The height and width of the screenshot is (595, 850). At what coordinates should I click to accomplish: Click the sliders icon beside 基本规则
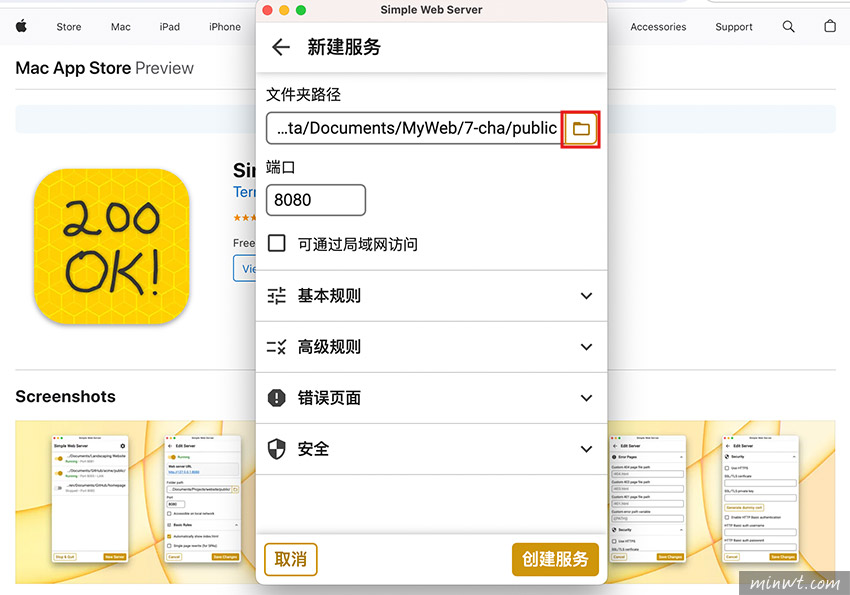(x=276, y=296)
